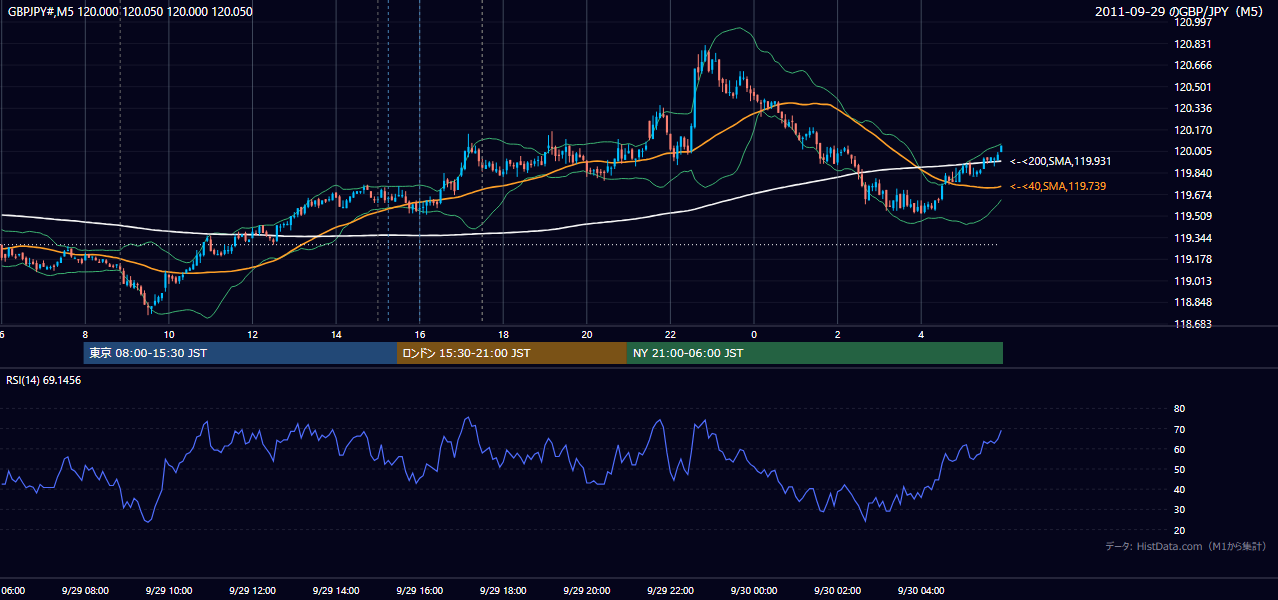Click the 9/29 16:00 time axis label
The height and width of the screenshot is (600, 1278).
pos(419,591)
